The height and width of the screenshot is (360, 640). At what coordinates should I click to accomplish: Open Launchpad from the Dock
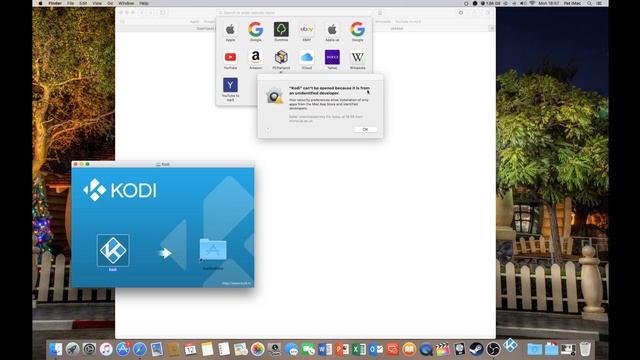pyautogui.click(x=72, y=349)
